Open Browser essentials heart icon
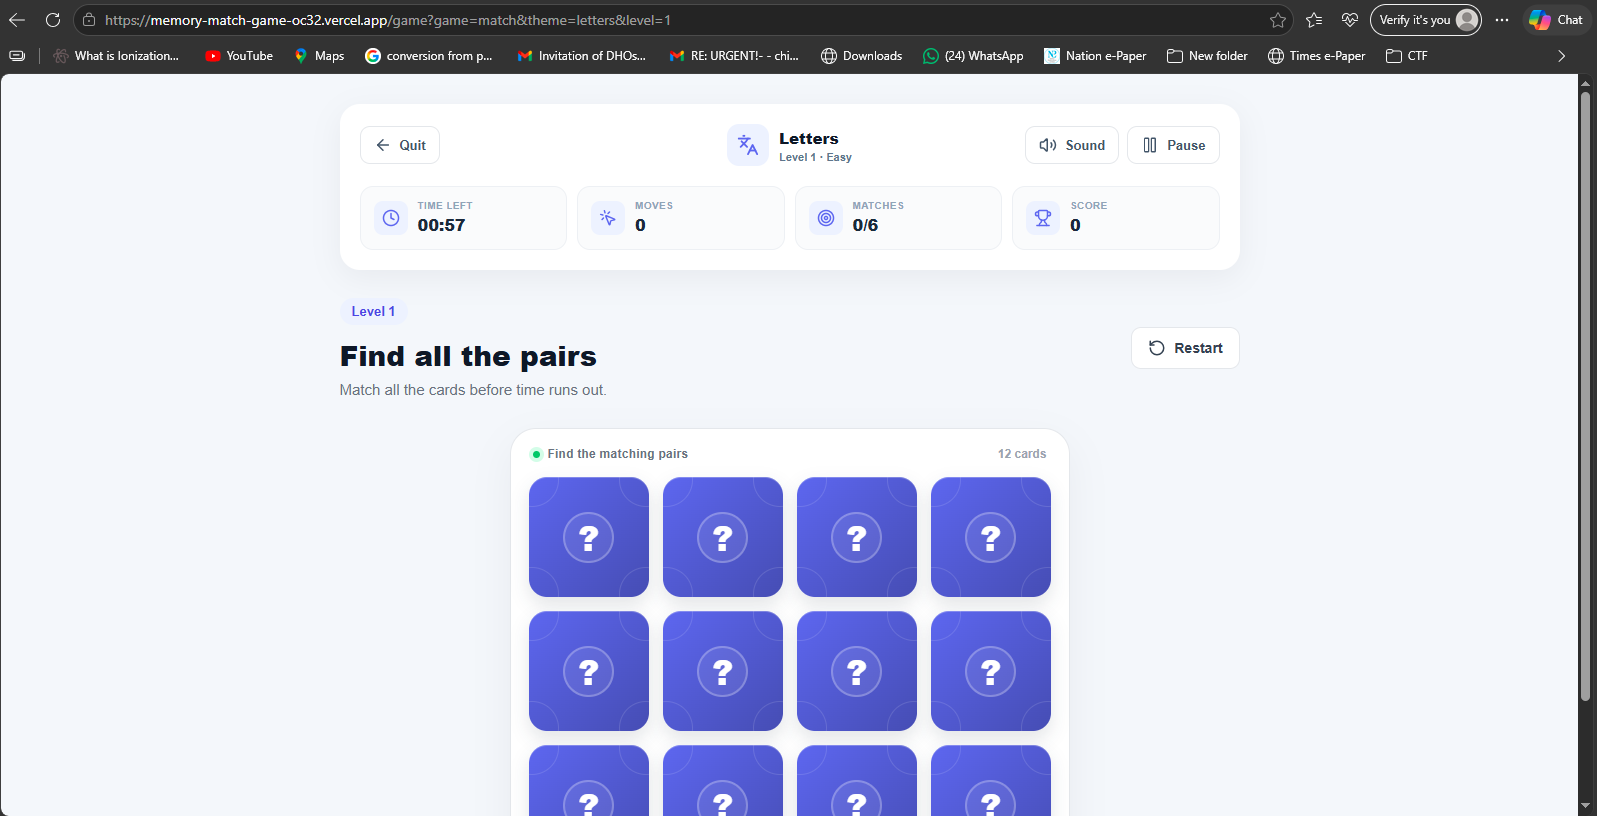1597x816 pixels. [x=1350, y=20]
